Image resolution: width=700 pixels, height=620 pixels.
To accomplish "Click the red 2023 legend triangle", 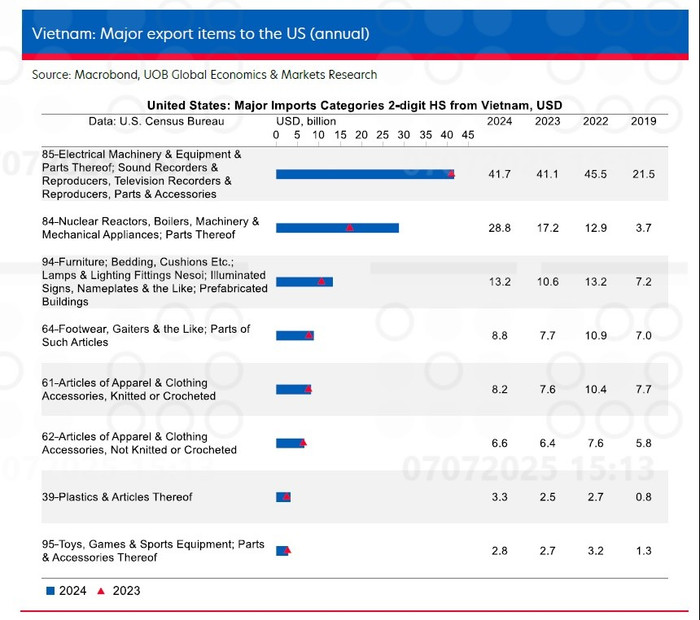I will [101, 591].
